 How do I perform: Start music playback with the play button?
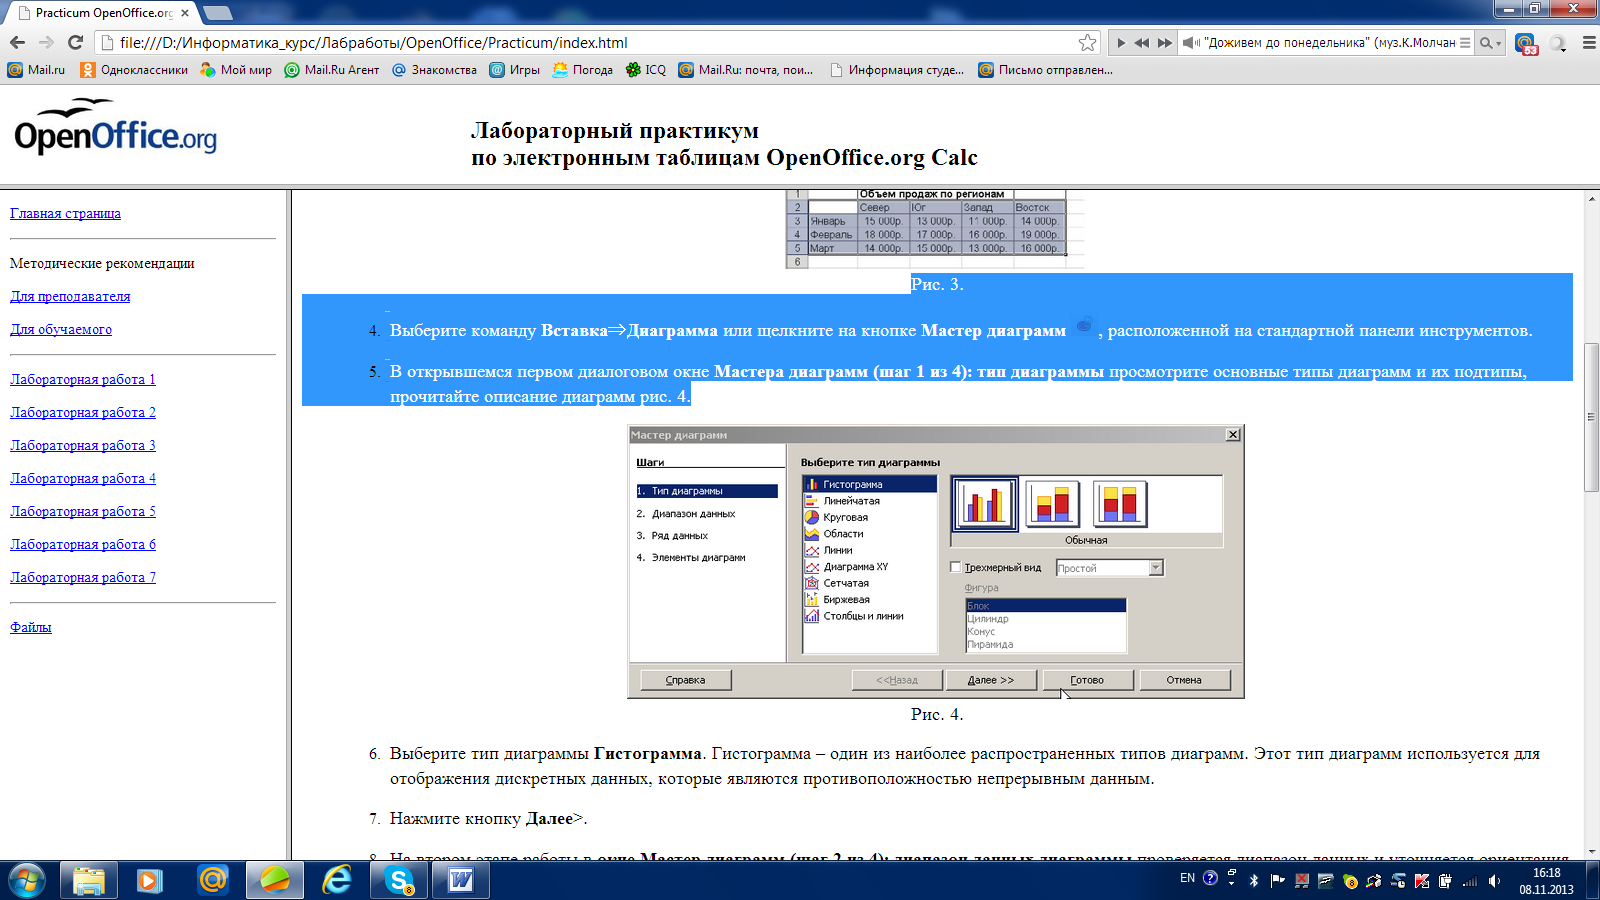[1121, 43]
